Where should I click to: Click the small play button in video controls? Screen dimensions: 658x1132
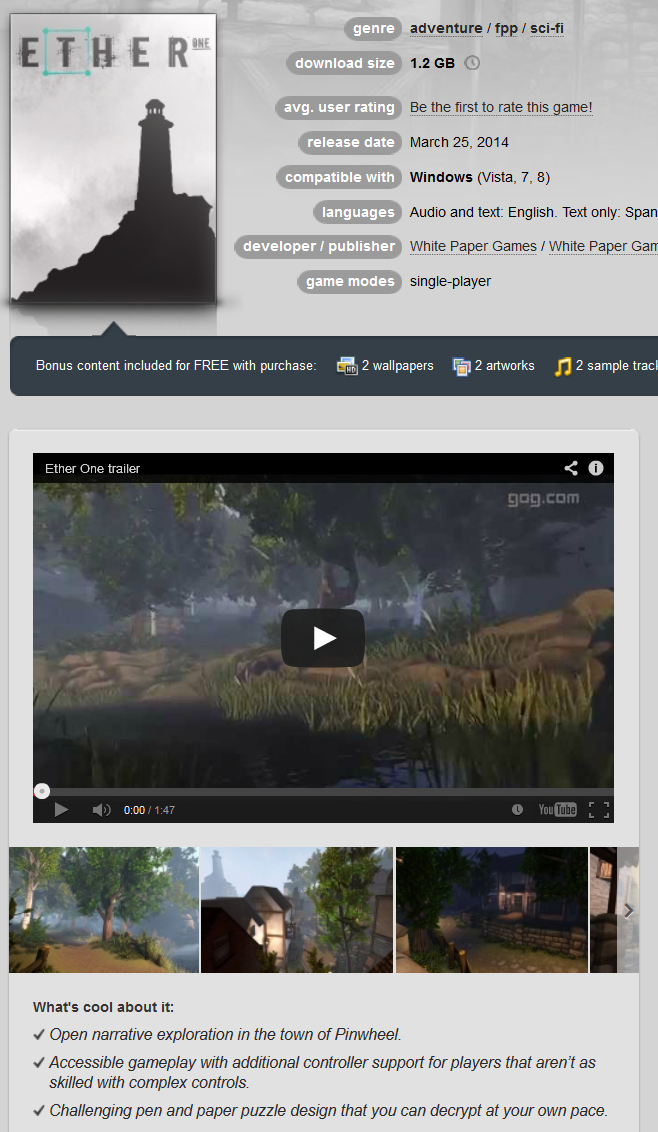(61, 810)
